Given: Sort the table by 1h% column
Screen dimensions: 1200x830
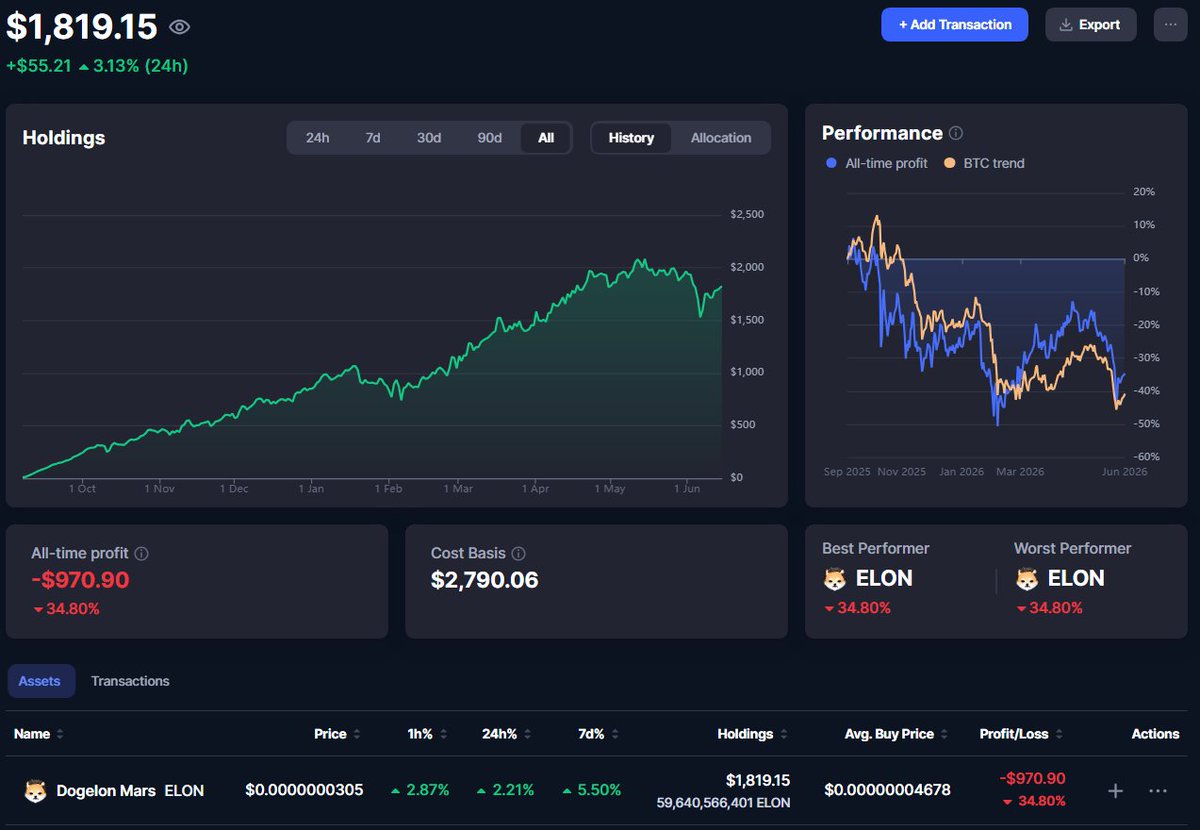Looking at the screenshot, I should coord(428,734).
